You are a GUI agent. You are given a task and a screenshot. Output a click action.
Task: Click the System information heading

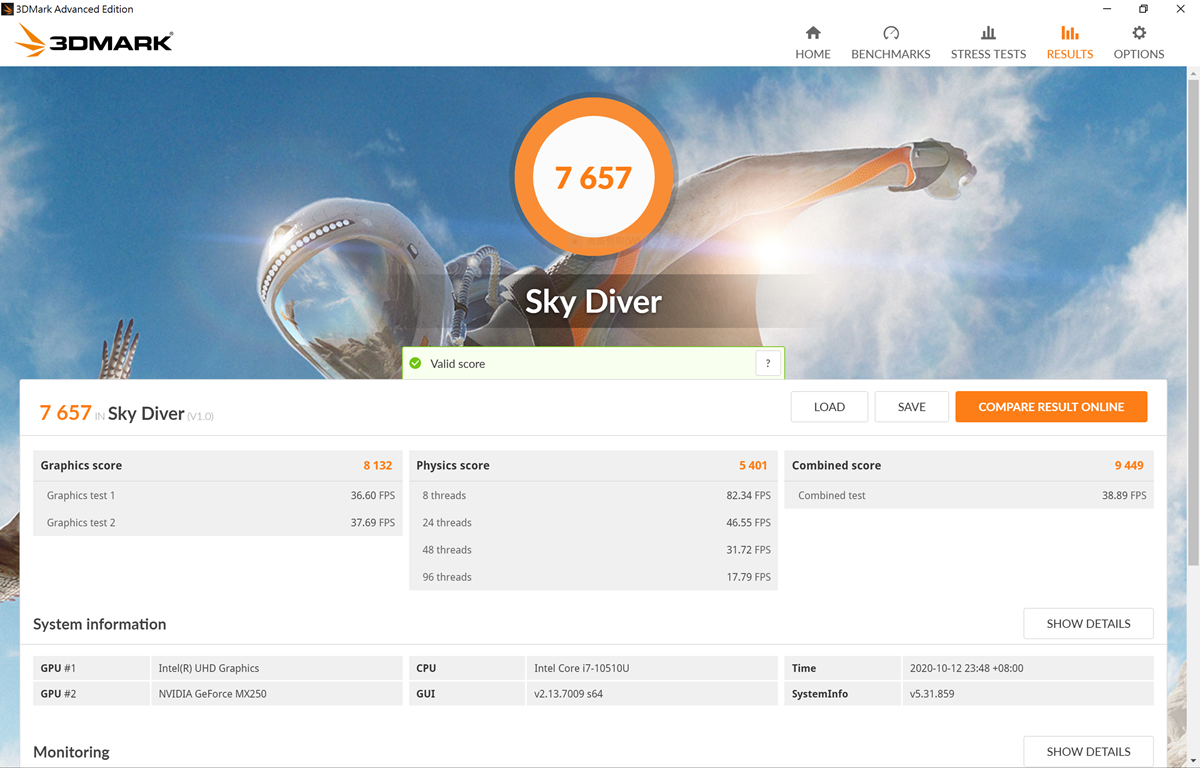(99, 624)
